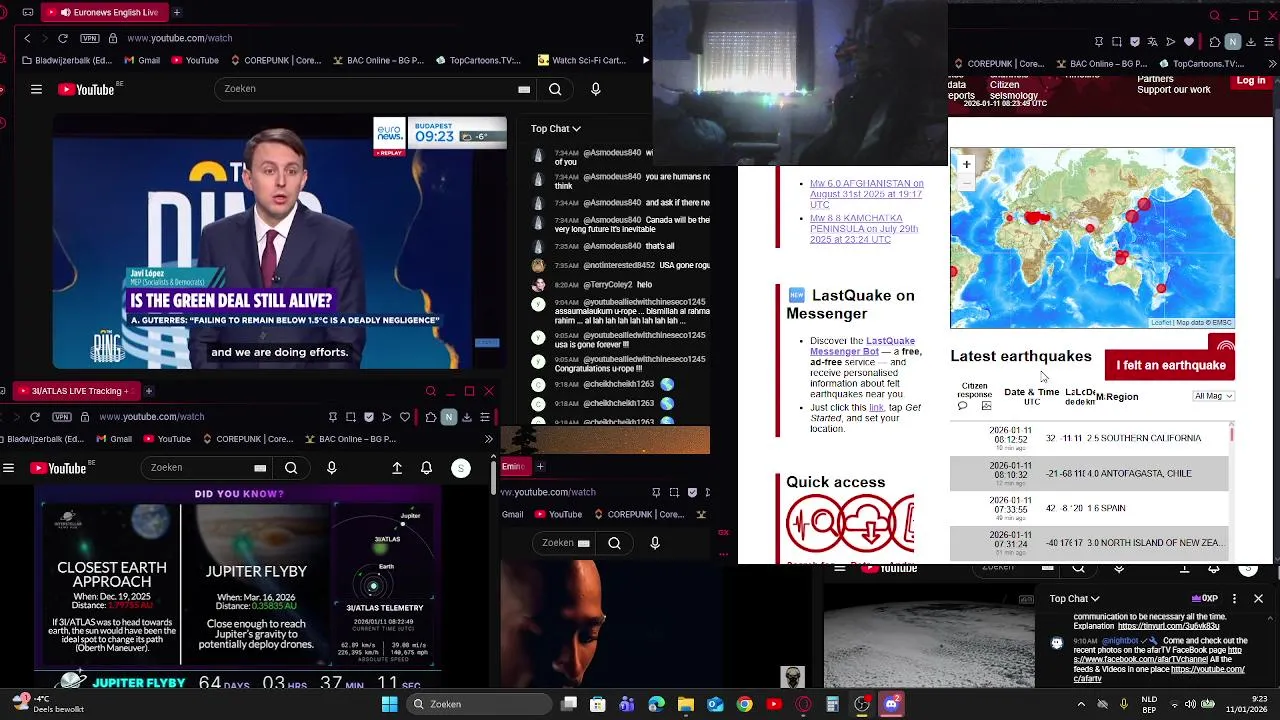
Task: Reload the 3I/ATLAS LIVE Tracking page
Action: [35, 416]
